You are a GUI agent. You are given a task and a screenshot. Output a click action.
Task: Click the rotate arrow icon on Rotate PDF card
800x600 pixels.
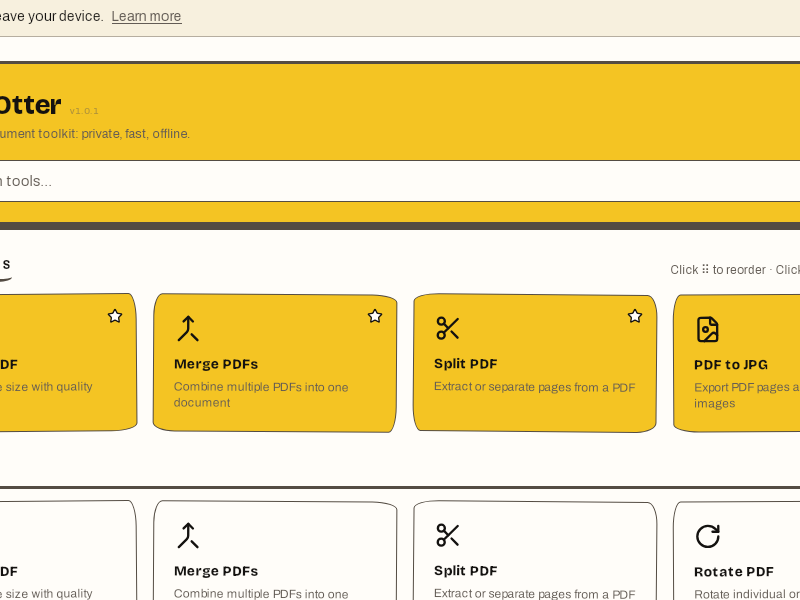(x=708, y=536)
